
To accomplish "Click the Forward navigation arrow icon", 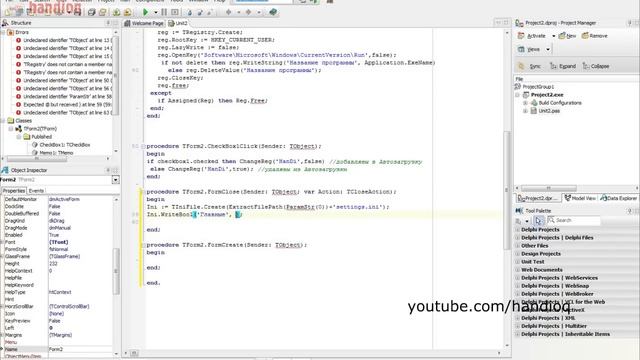I will (x=248, y=12).
